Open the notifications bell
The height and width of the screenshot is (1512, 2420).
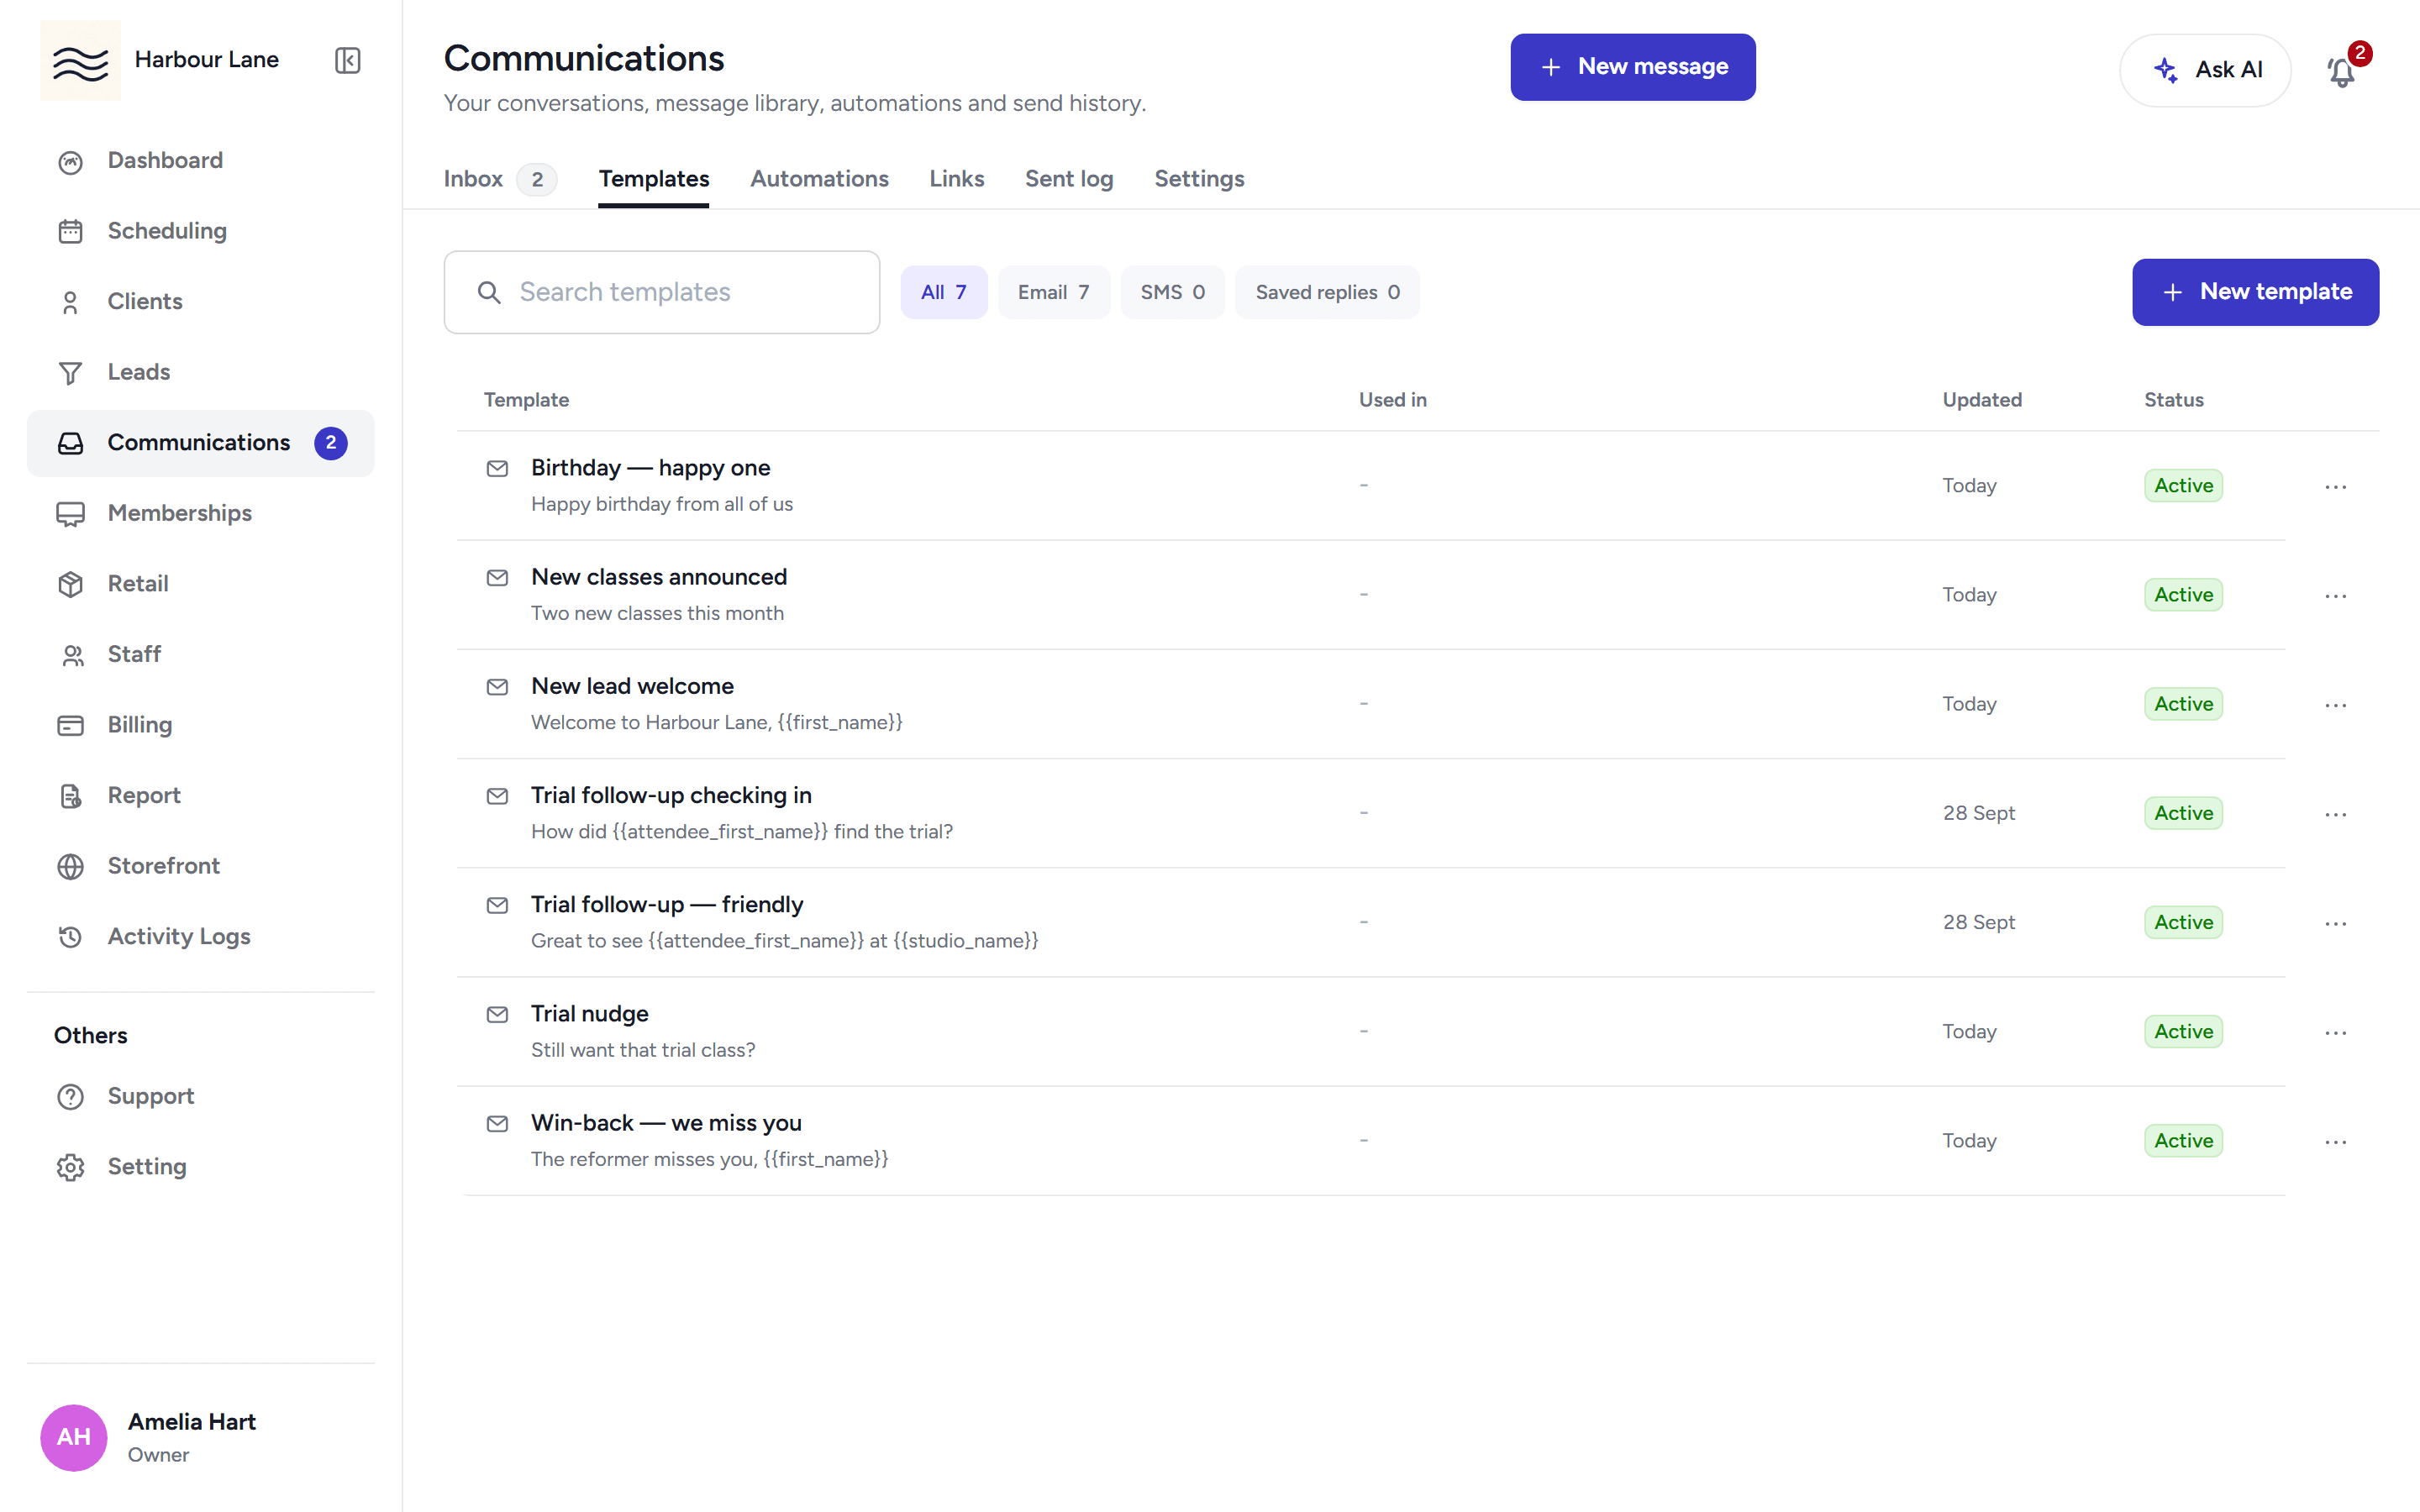pos(2341,71)
